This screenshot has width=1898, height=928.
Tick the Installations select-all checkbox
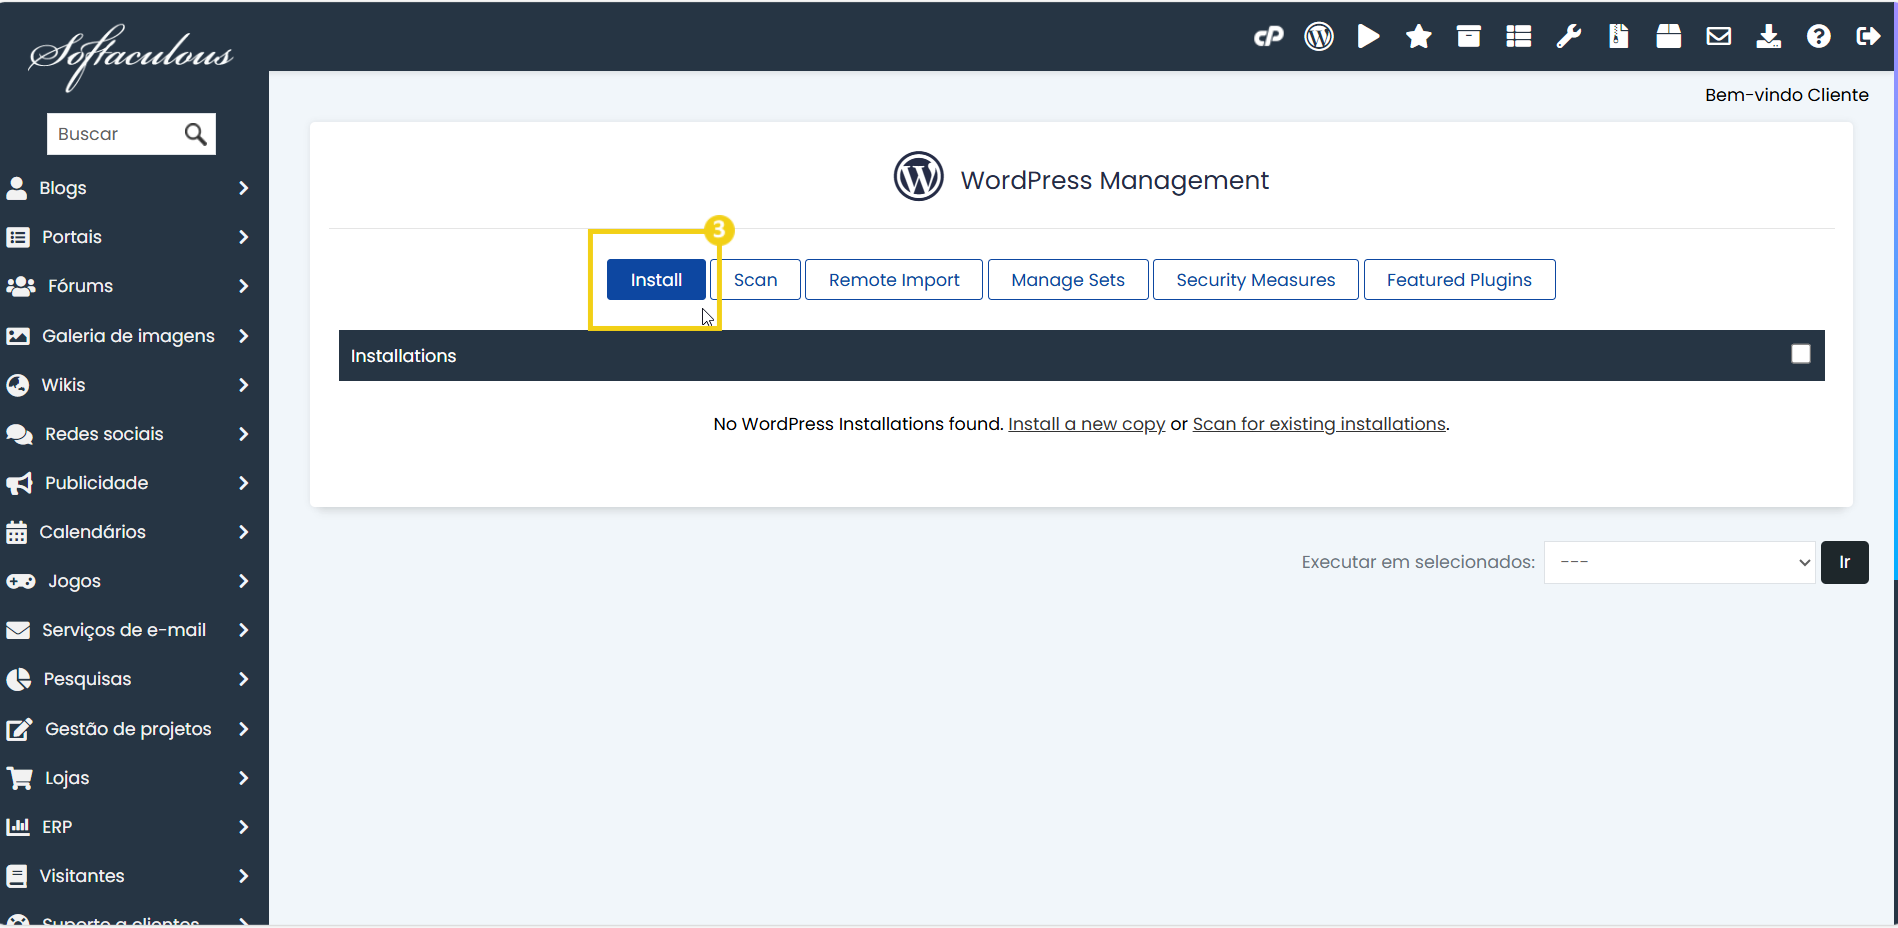click(x=1801, y=354)
